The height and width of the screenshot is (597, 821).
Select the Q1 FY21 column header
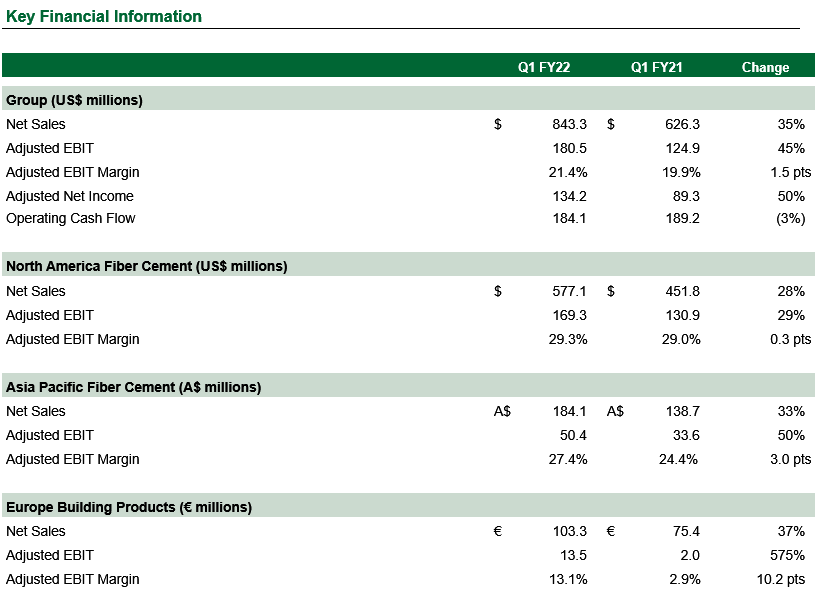657,68
